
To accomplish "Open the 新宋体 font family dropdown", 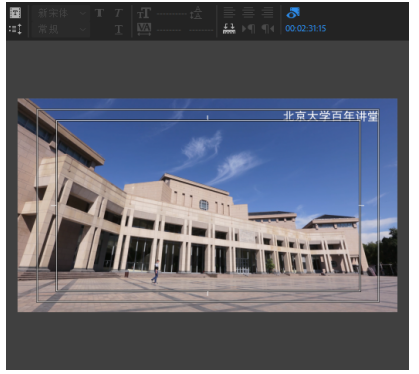I will coord(61,13).
